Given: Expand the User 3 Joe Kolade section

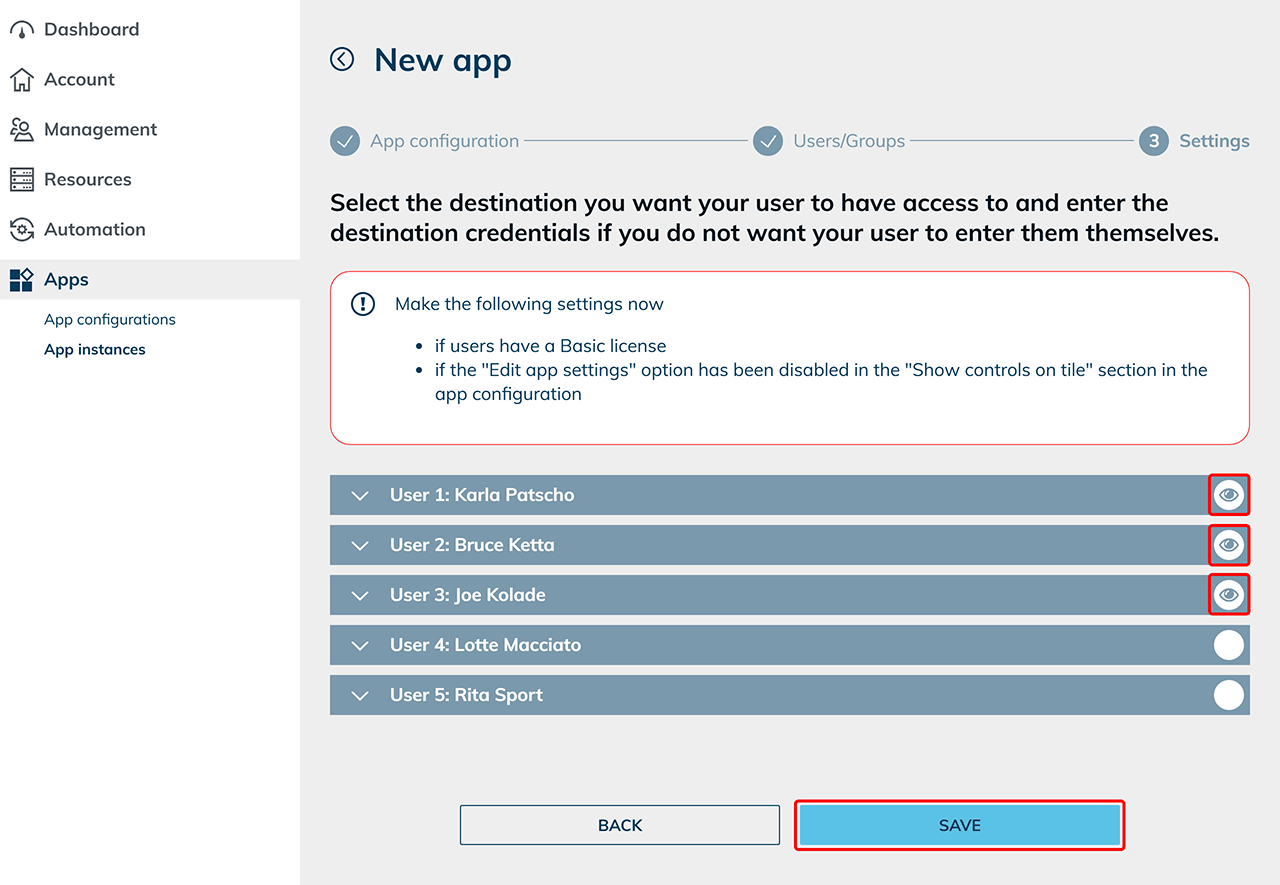Looking at the screenshot, I should [x=360, y=595].
